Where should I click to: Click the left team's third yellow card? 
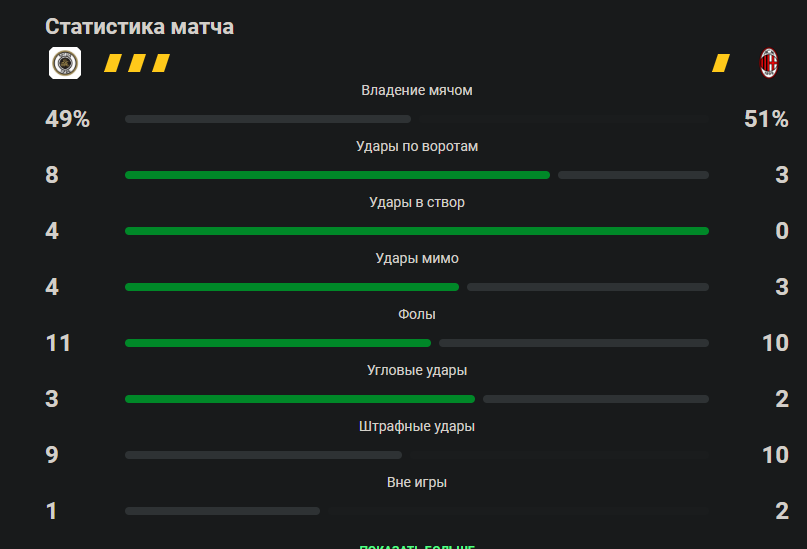click(x=161, y=63)
